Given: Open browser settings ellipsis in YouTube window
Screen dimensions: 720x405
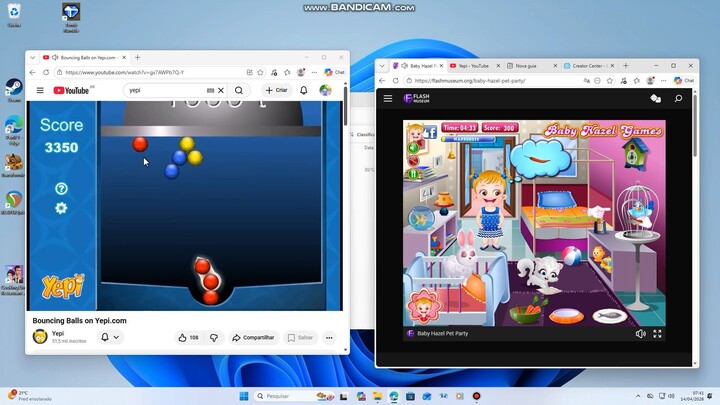Looking at the screenshot, I should (x=314, y=73).
